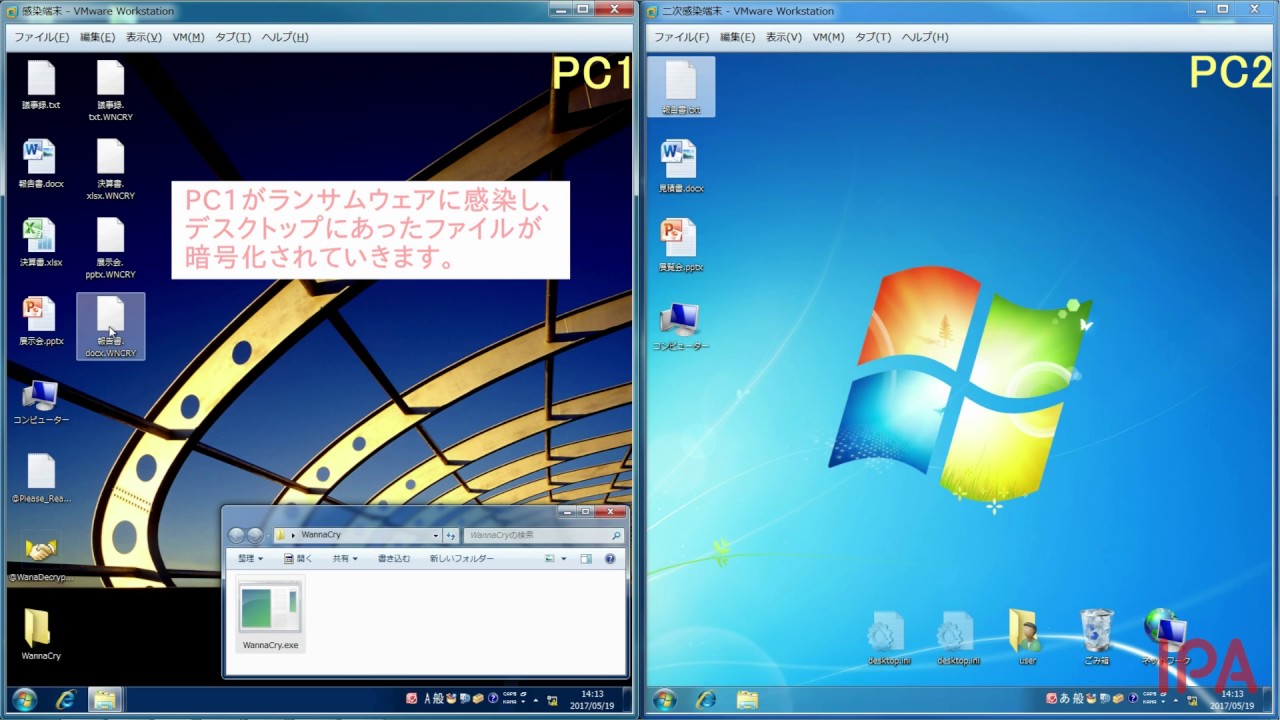This screenshot has height=720, width=1280.
Task: Toggle CAPS indicator on PC1 language bar
Action: [x=510, y=694]
